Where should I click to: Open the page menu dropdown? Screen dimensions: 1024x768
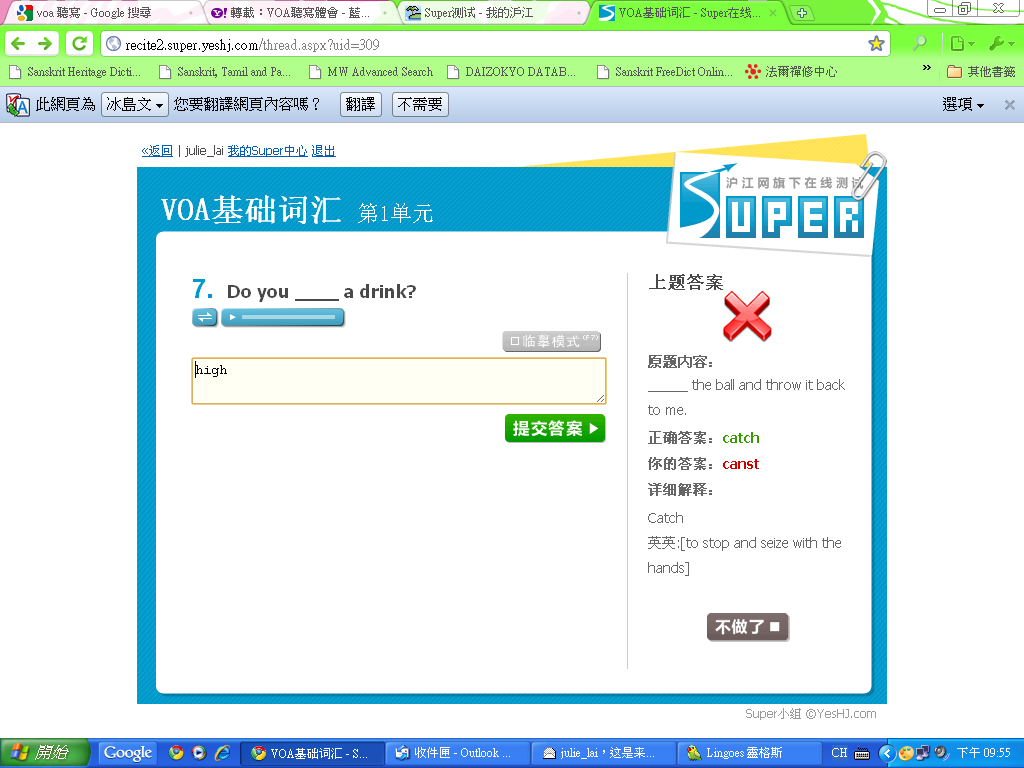pos(961,44)
